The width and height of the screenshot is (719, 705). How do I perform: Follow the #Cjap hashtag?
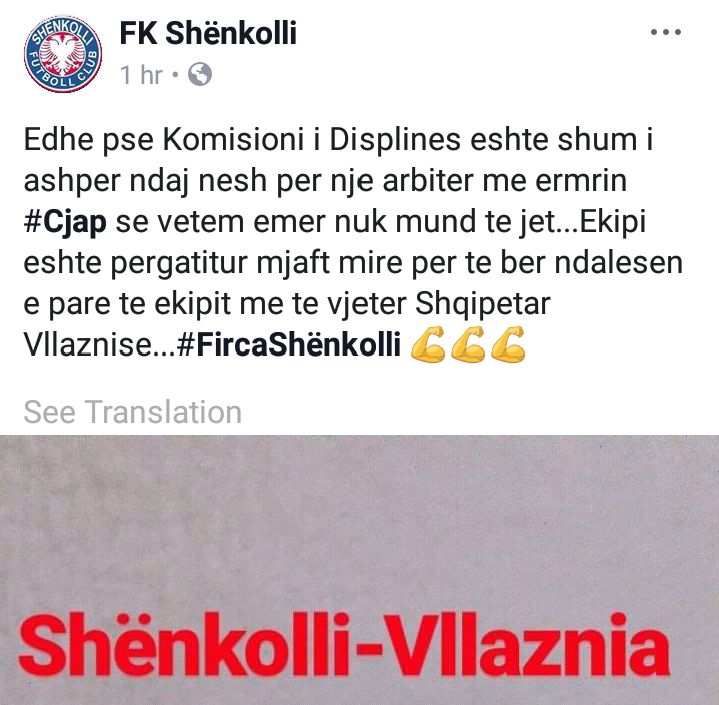pyautogui.click(x=65, y=222)
